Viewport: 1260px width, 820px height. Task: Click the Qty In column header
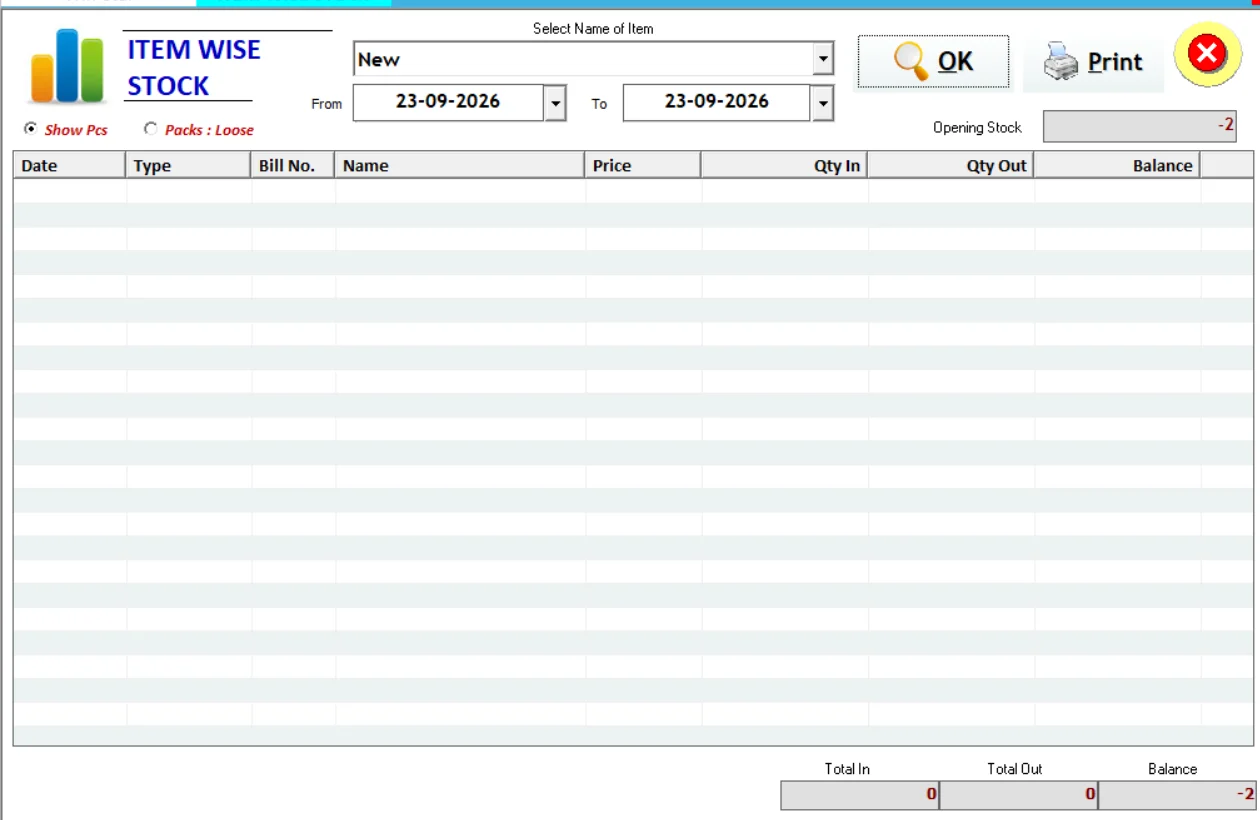coord(784,165)
